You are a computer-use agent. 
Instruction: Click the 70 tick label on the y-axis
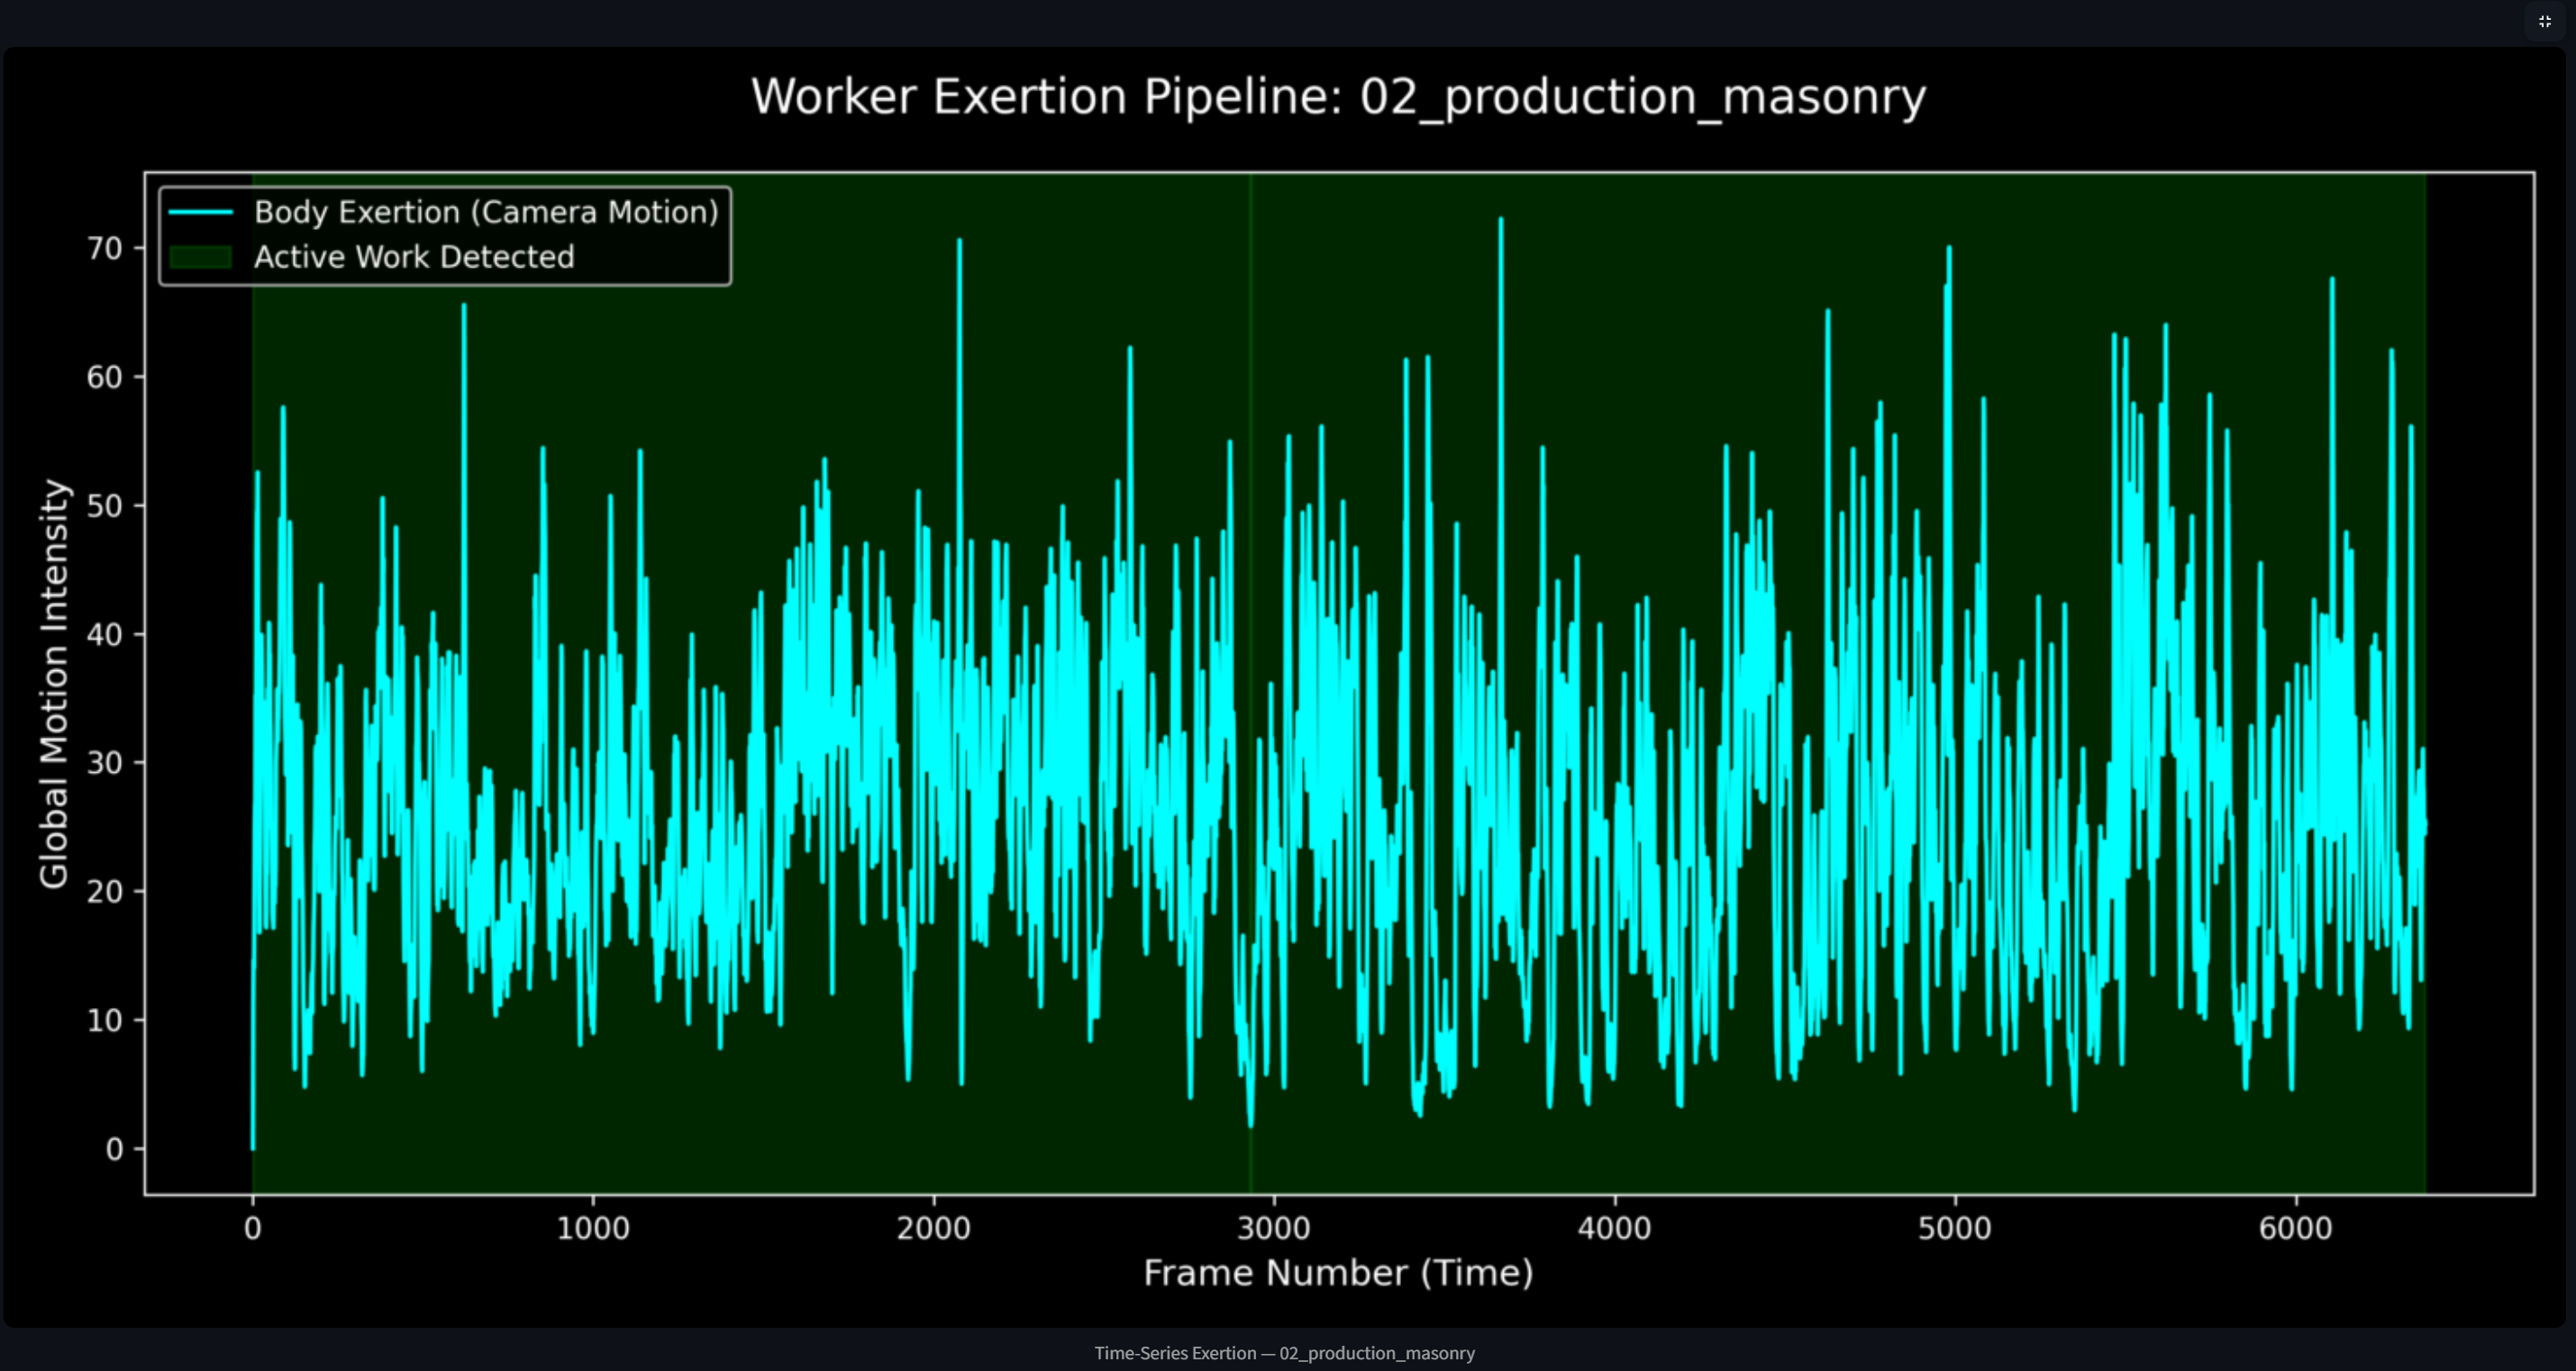pyautogui.click(x=104, y=248)
